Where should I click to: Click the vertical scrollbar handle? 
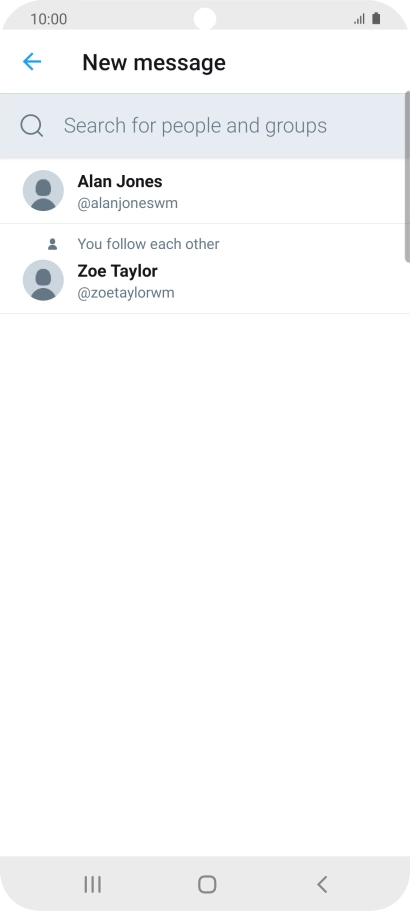coord(407,177)
